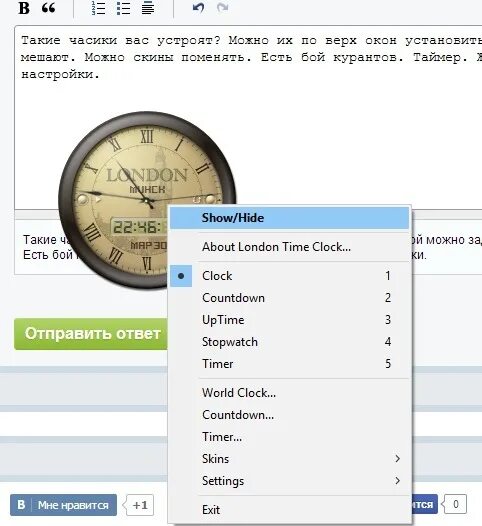Insert a bulleted list
This screenshot has height=526, width=482.
pyautogui.click(x=123, y=8)
